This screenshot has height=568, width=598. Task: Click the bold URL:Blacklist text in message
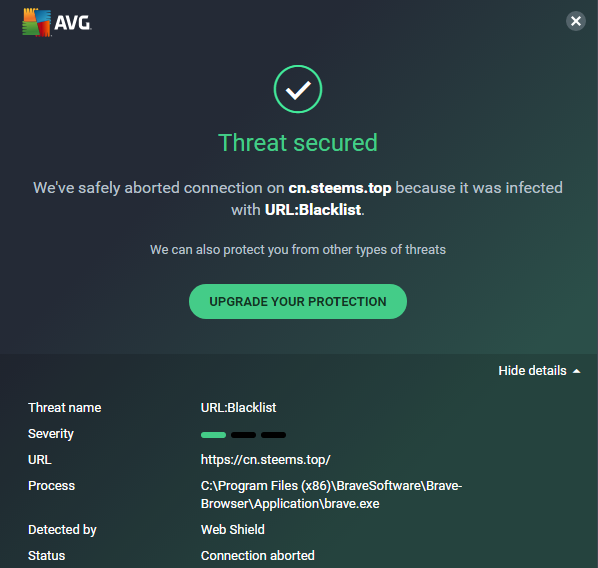tap(313, 210)
